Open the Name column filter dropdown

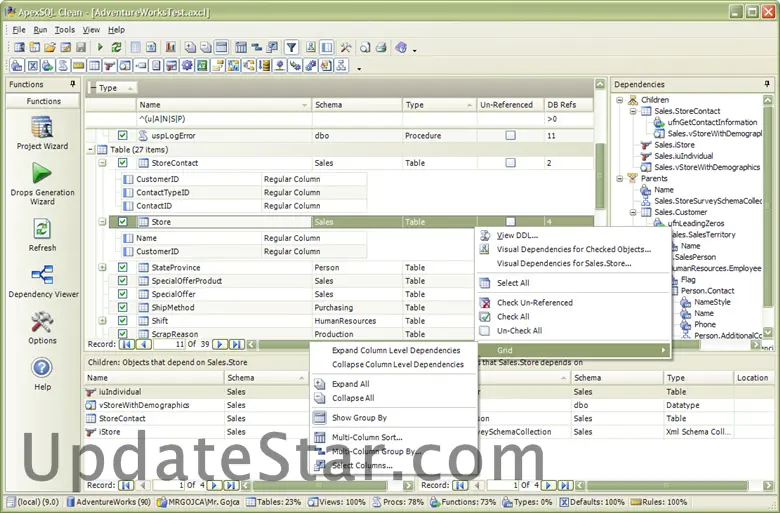tap(304, 105)
